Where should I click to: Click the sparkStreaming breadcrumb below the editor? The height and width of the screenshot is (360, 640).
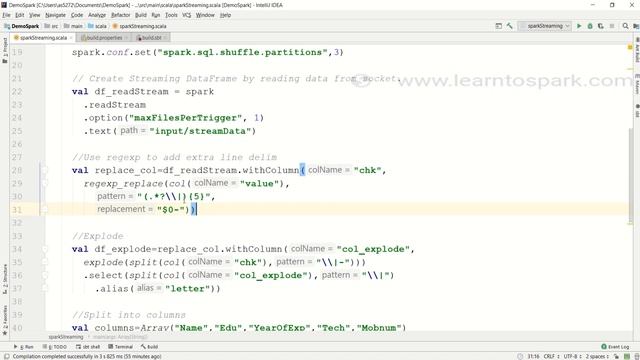66,337
